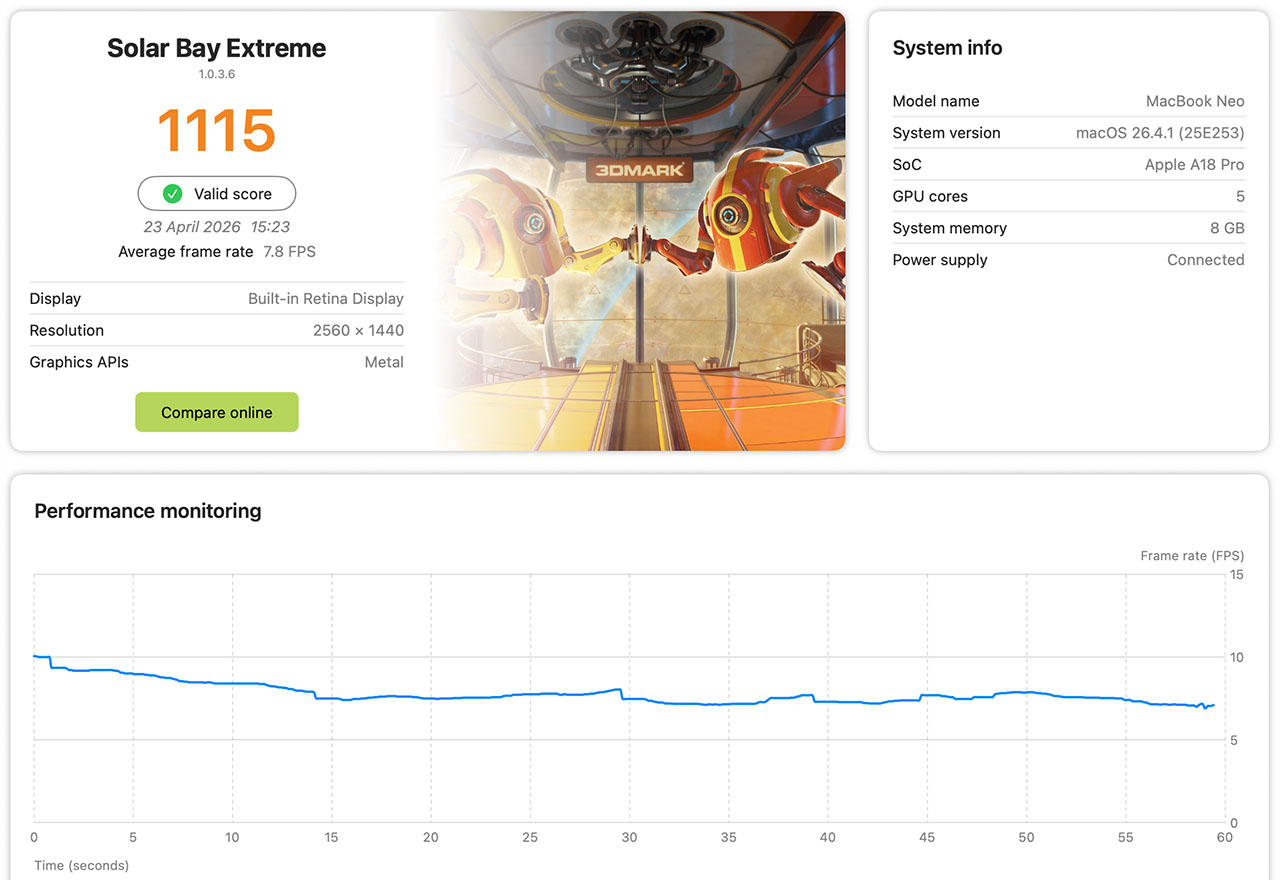
Task: Select the Performance monitoring heading
Action: click(x=147, y=510)
